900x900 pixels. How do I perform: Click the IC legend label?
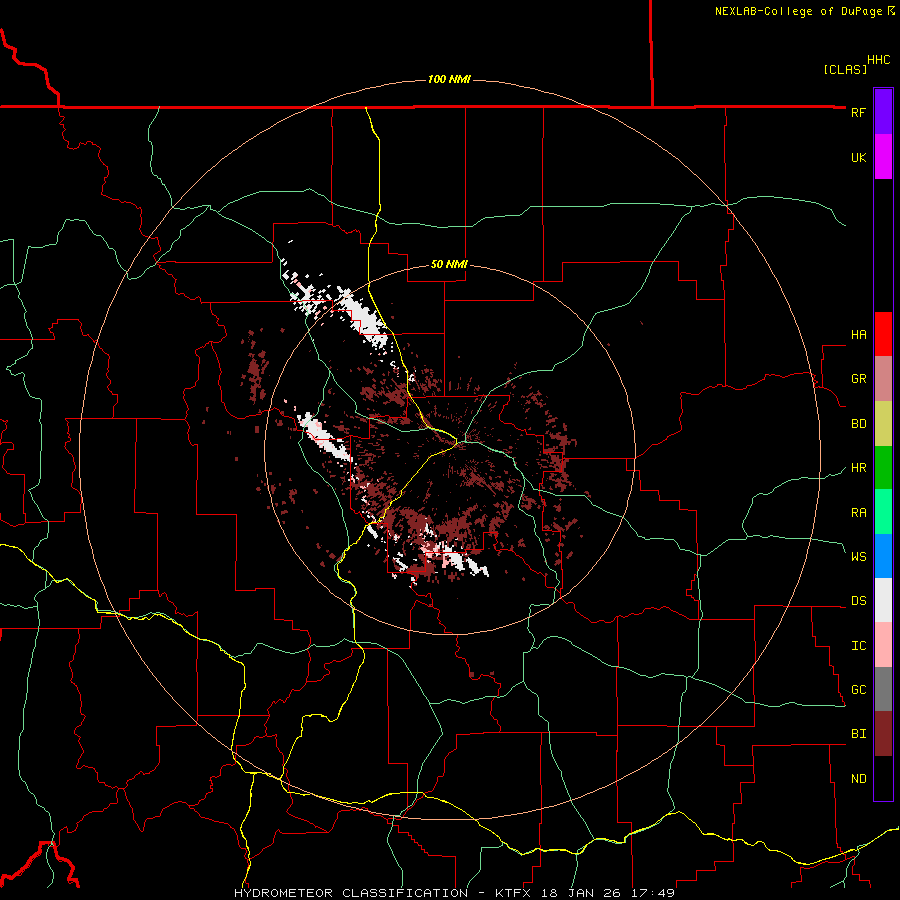point(858,646)
